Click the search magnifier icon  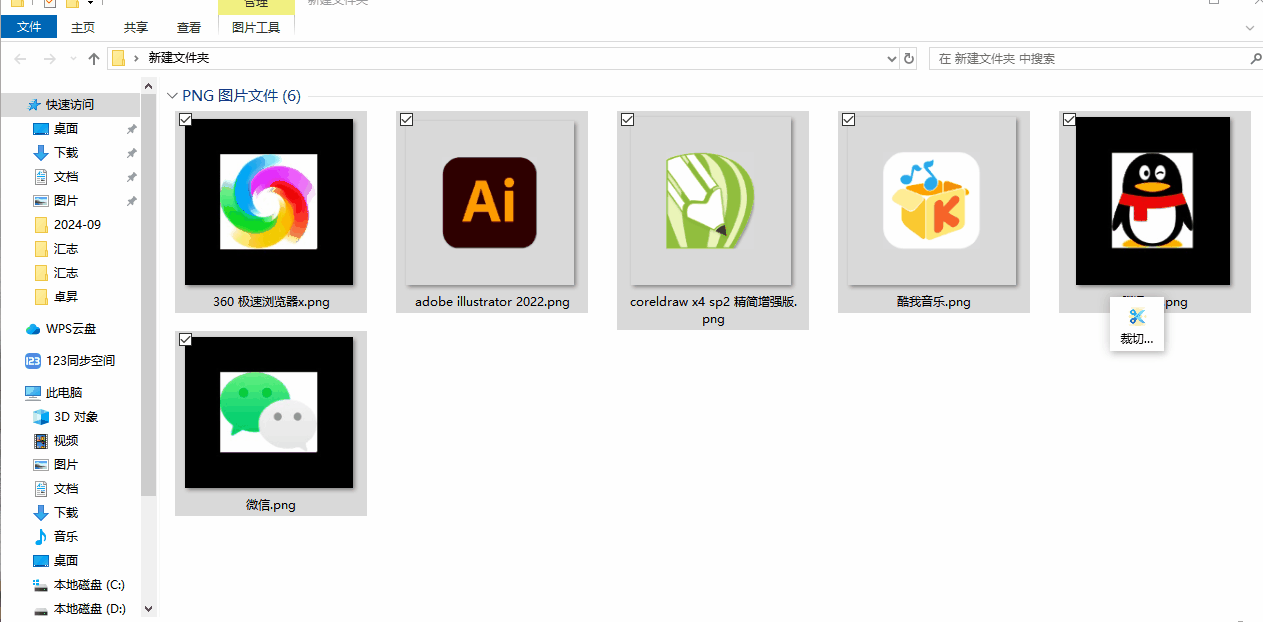(1256, 59)
